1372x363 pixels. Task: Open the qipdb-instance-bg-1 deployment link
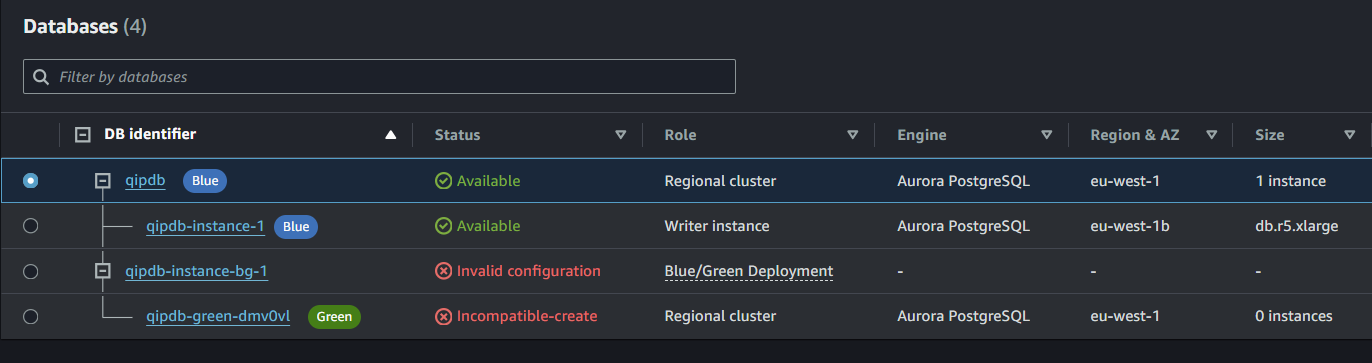196,271
